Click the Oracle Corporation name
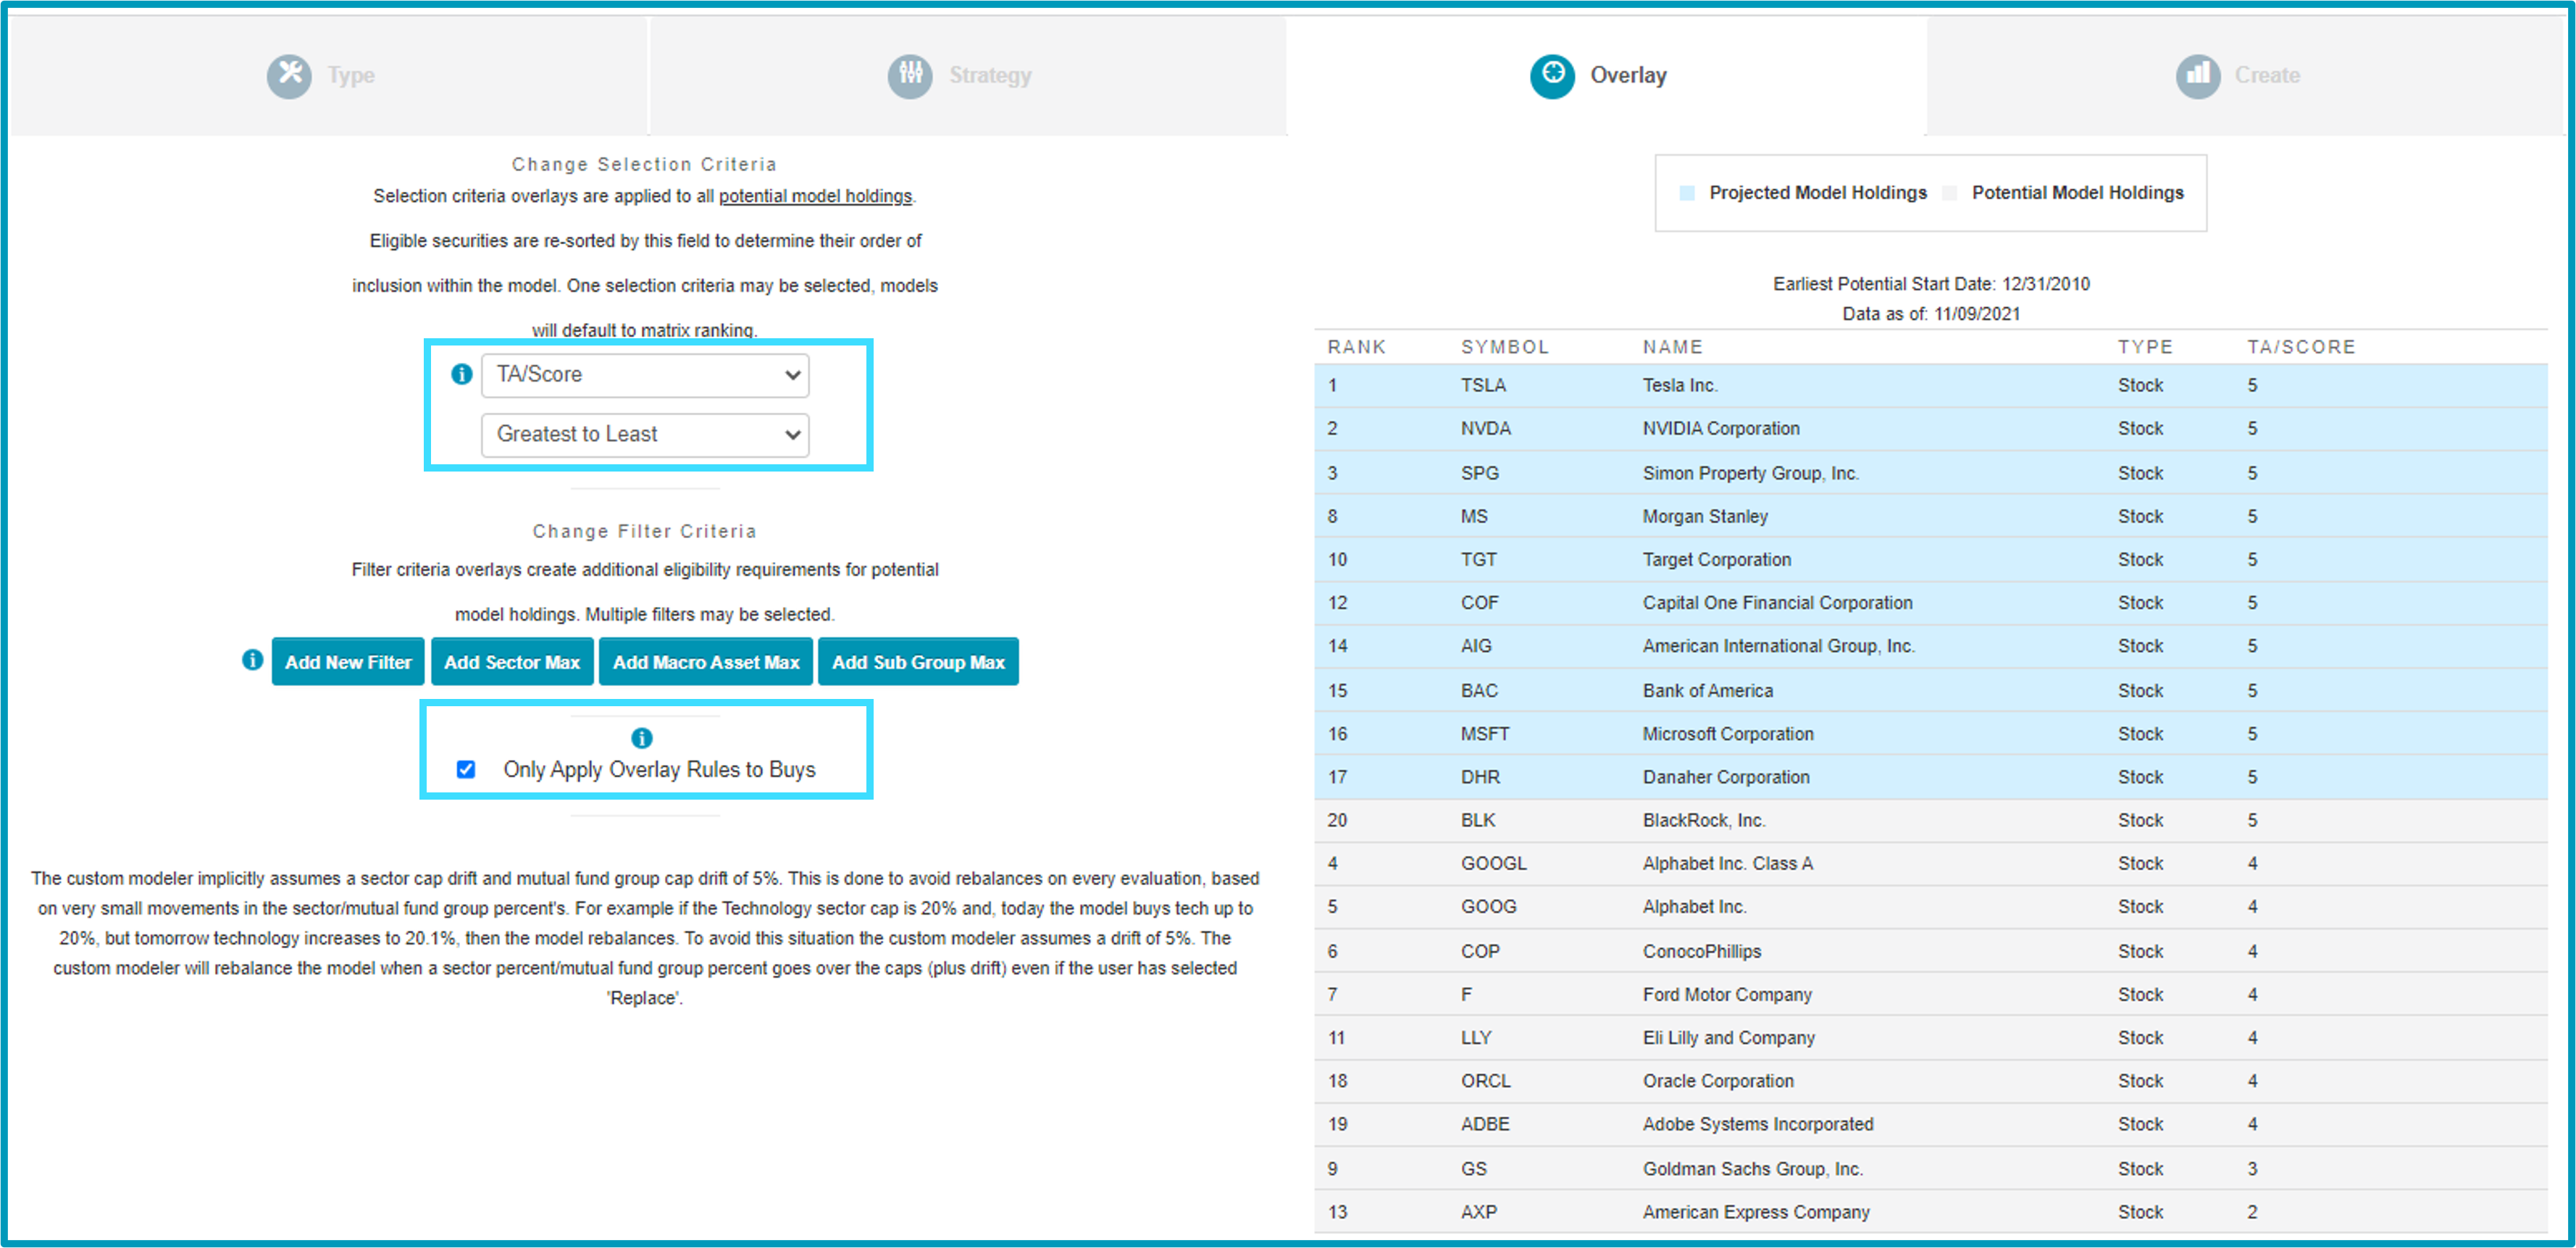The image size is (2576, 1248). [x=1717, y=1080]
